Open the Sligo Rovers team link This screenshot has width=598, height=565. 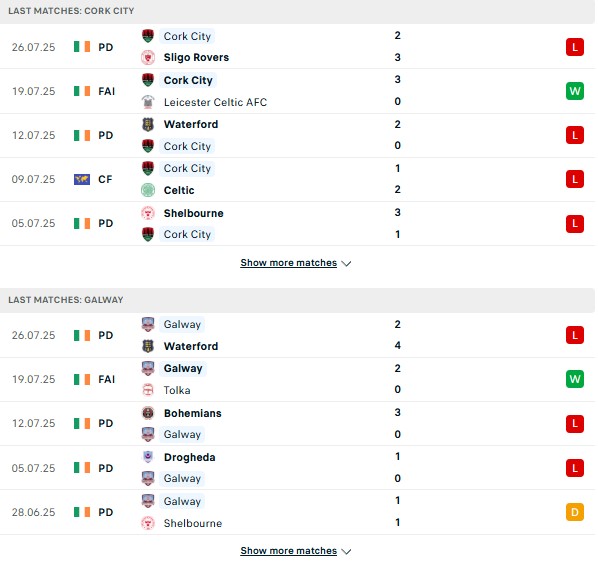[196, 58]
